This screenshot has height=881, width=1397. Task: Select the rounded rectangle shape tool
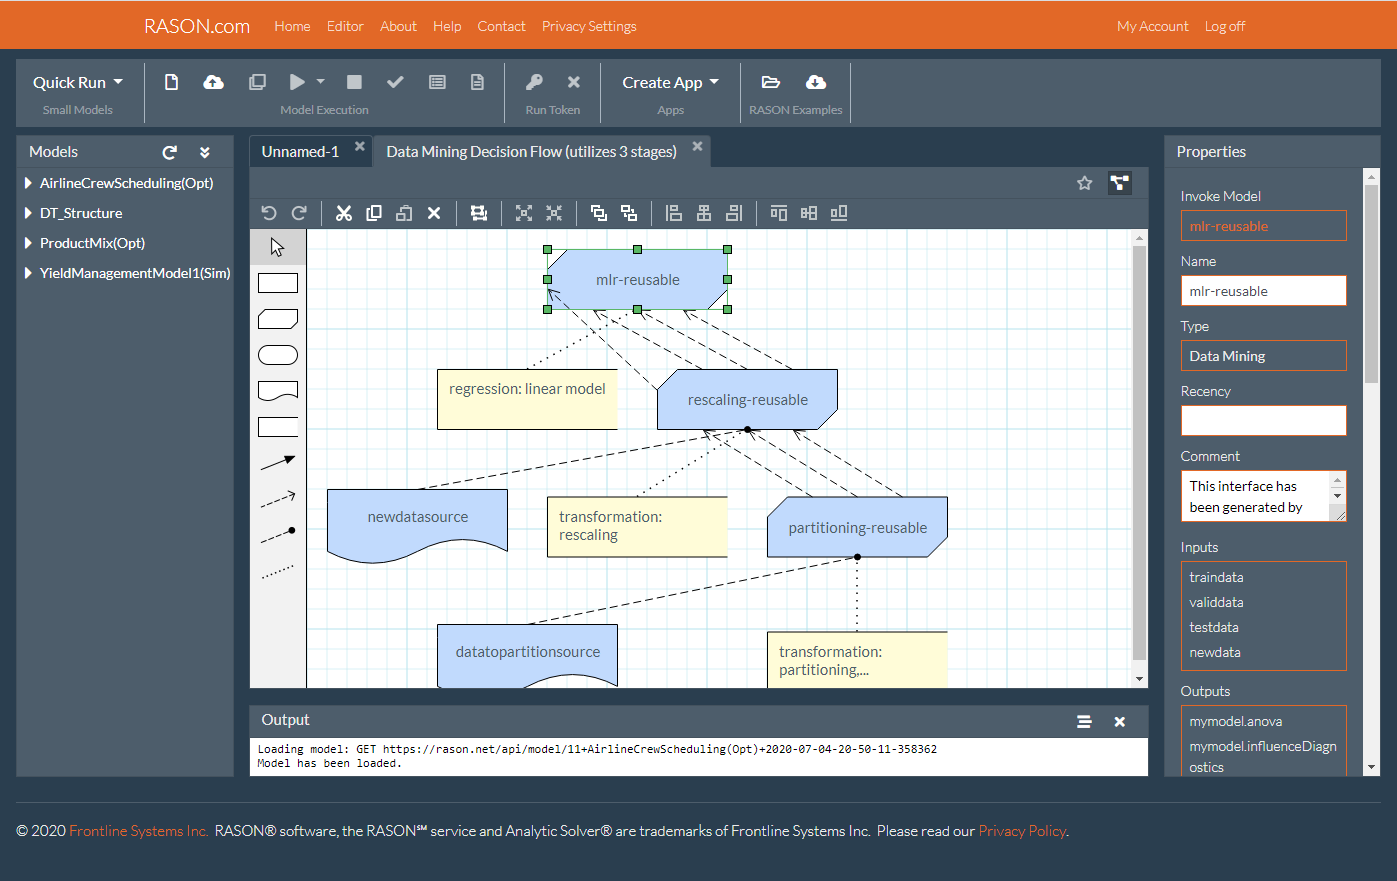point(278,355)
